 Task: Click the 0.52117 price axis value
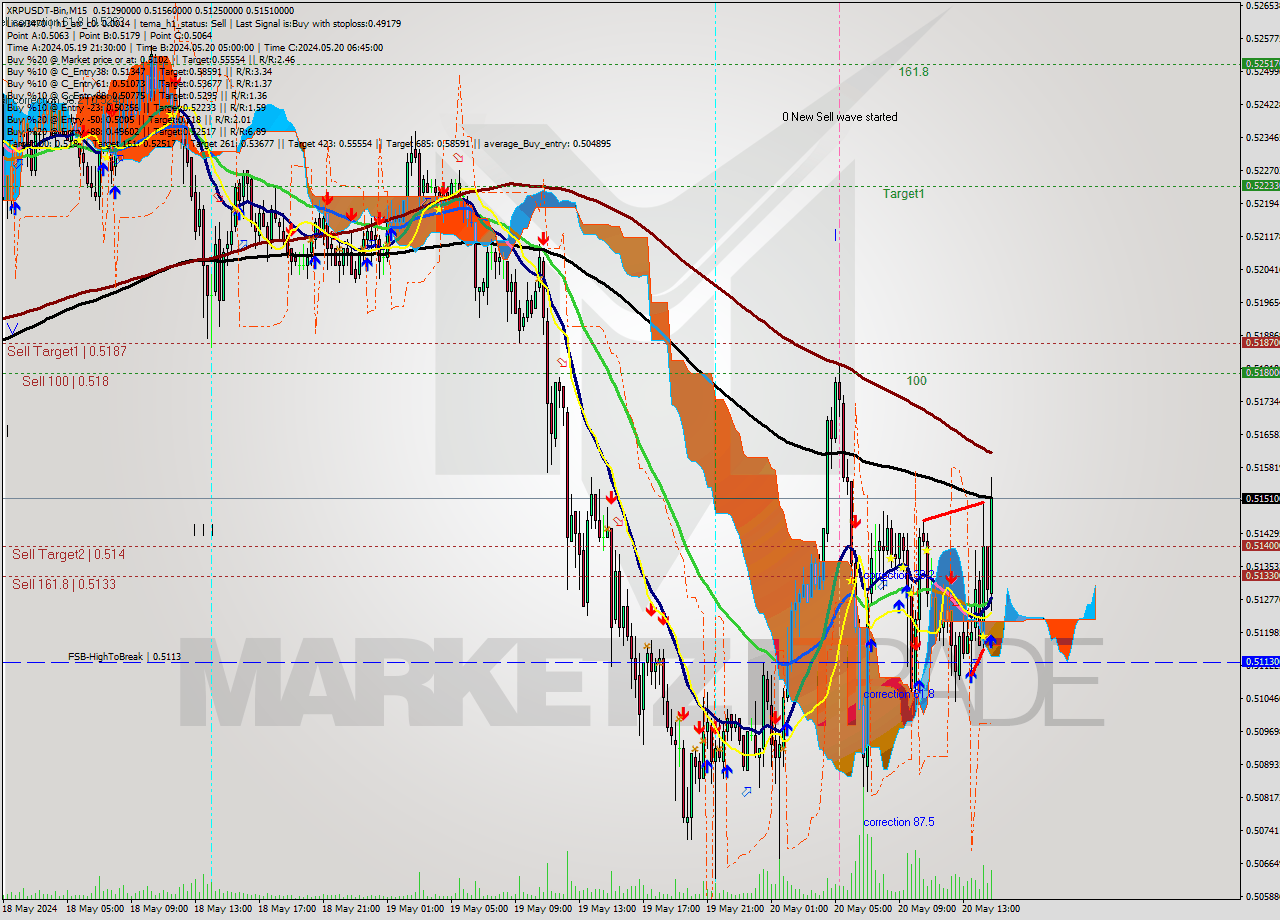tap(1262, 236)
